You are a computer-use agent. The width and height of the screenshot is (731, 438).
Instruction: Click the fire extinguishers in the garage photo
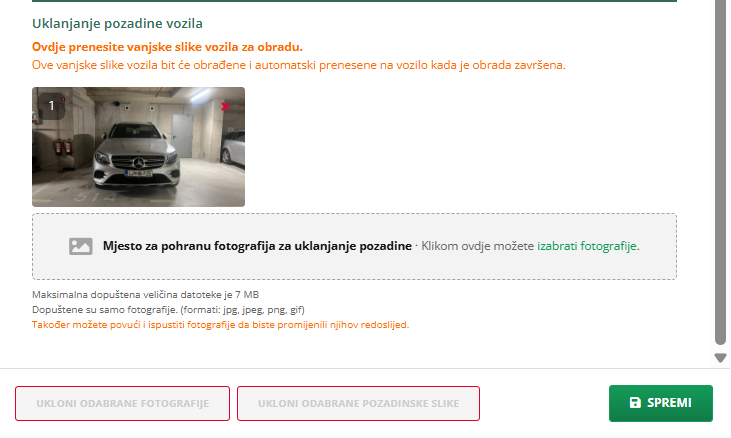click(x=63, y=146)
